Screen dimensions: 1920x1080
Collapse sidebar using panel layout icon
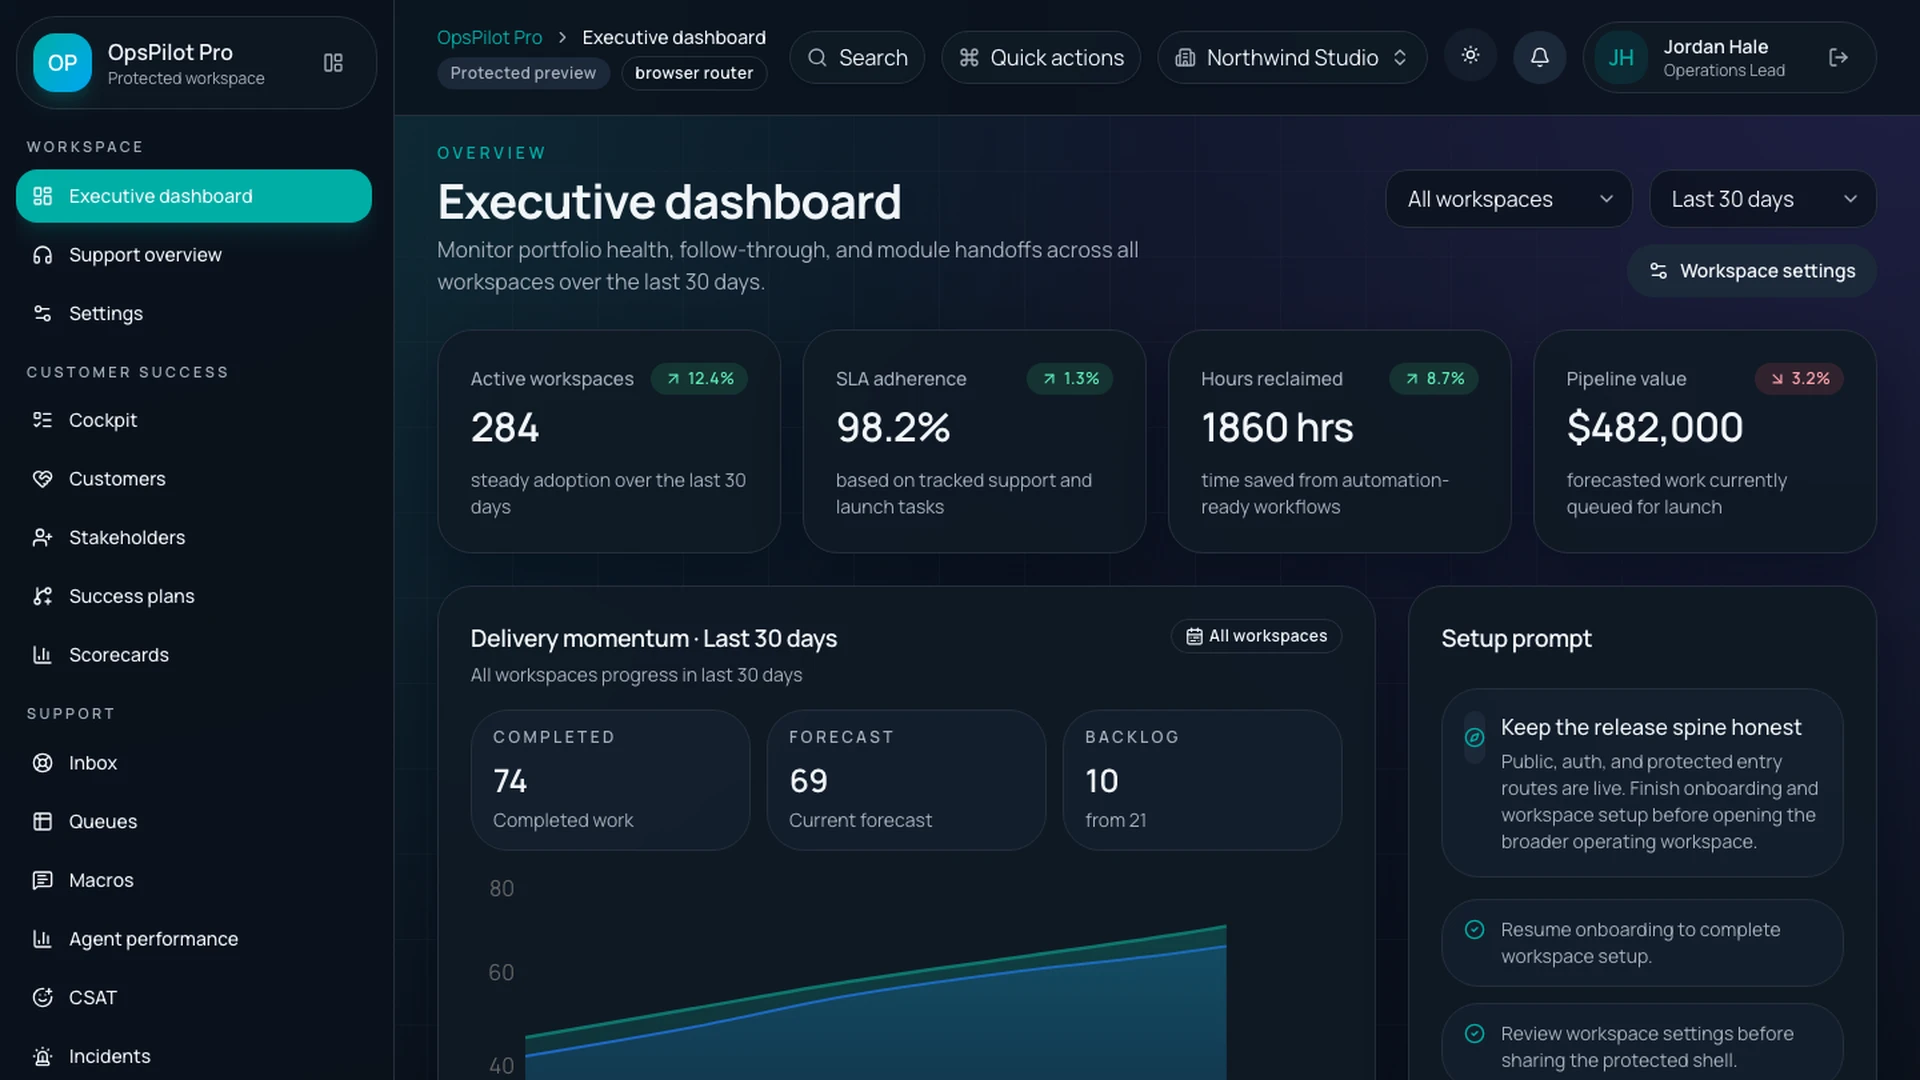[333, 63]
